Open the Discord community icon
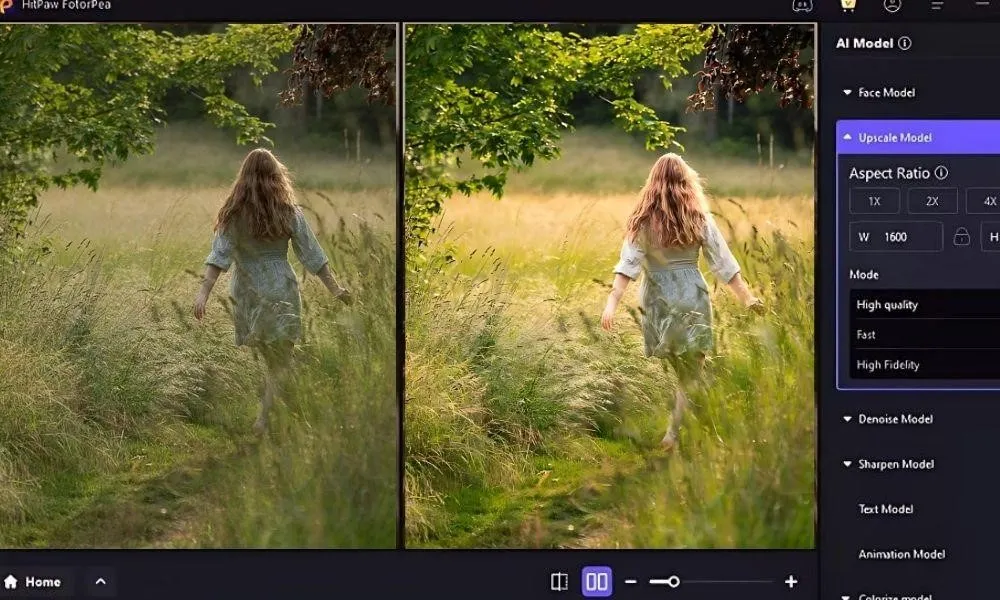Viewport: 1000px width, 600px height. pyautogui.click(x=802, y=5)
